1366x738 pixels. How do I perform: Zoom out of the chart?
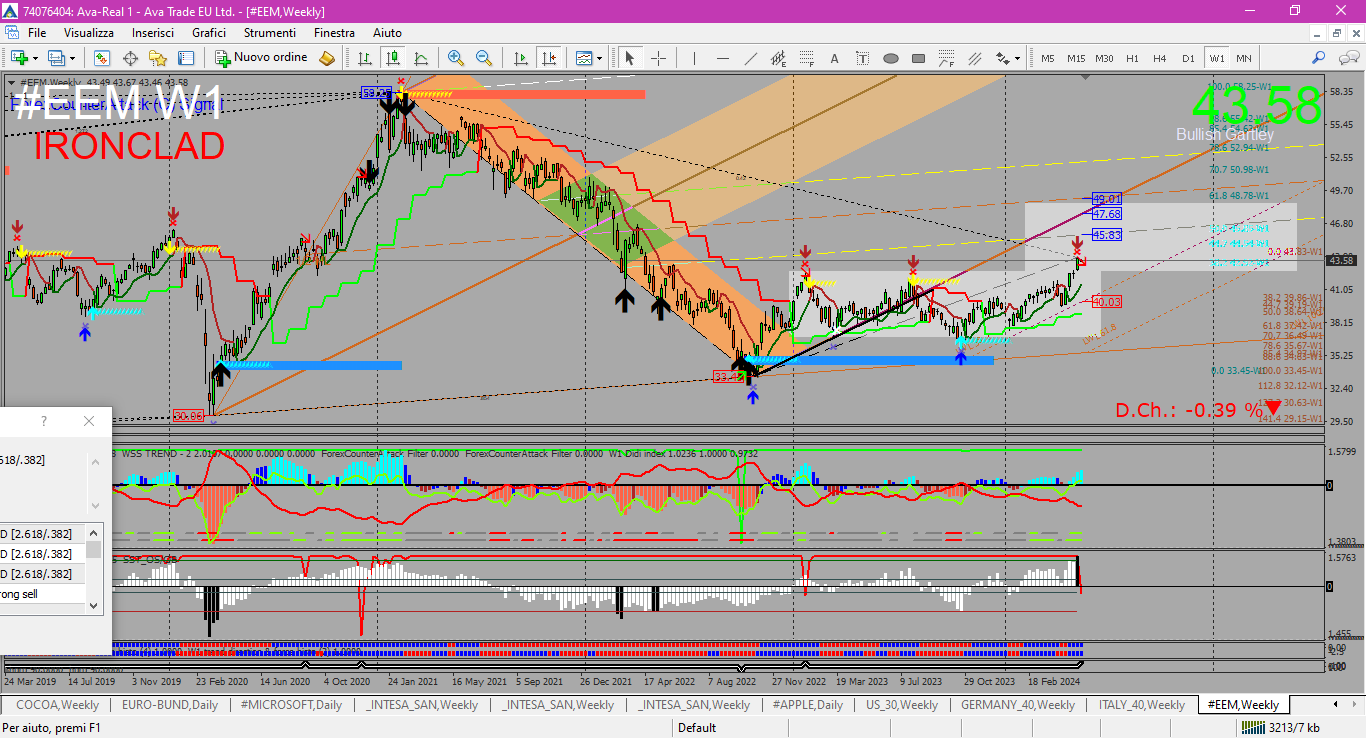tap(484, 58)
